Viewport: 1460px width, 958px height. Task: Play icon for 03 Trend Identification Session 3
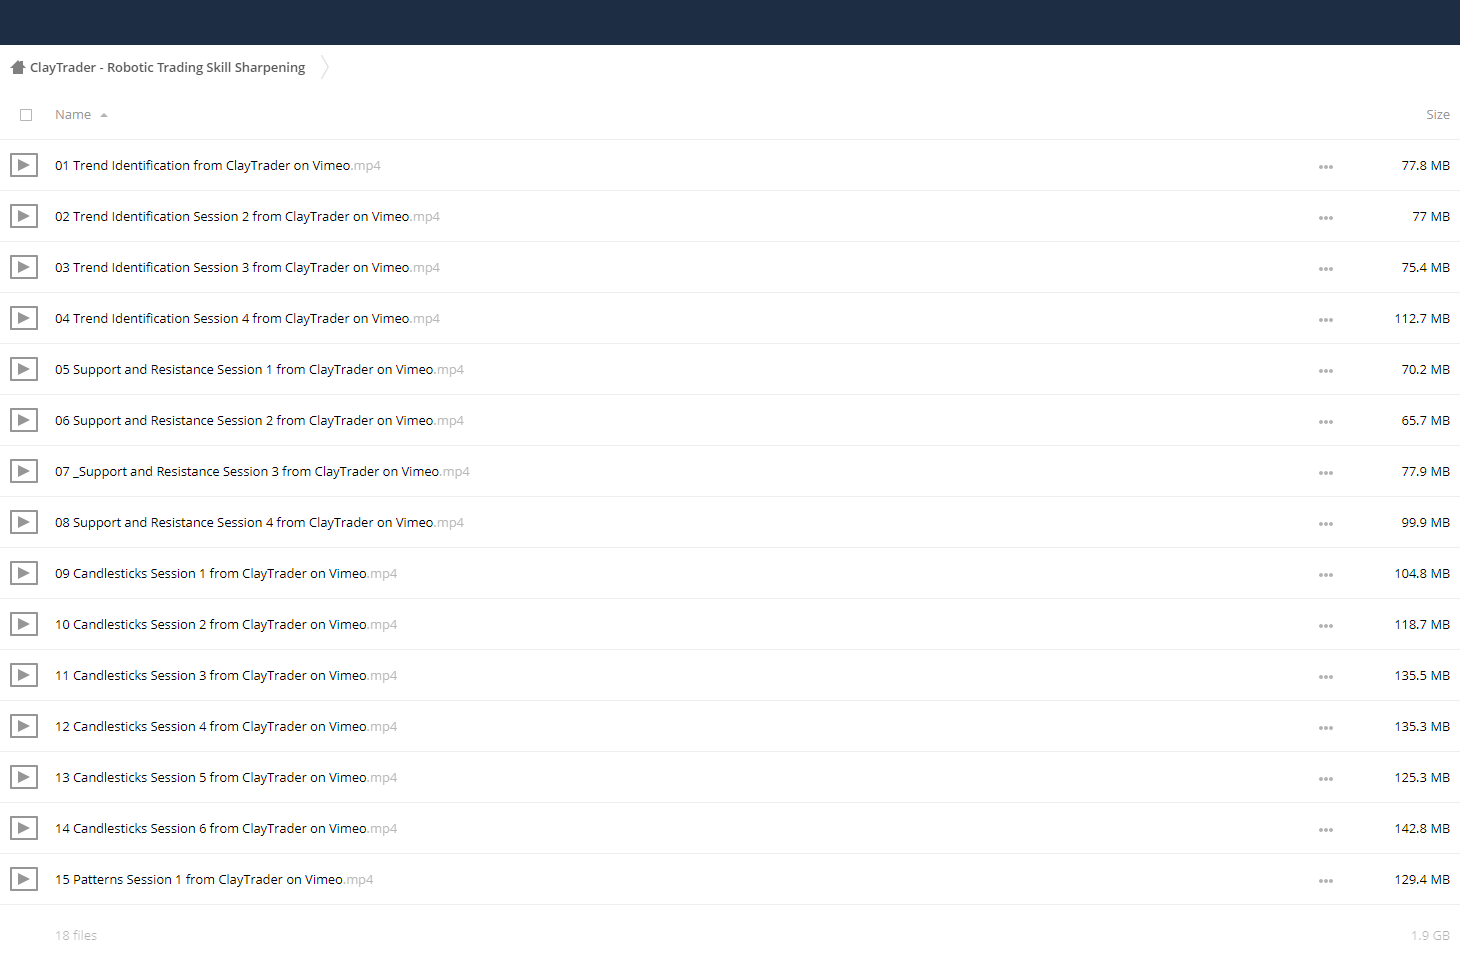tap(24, 267)
